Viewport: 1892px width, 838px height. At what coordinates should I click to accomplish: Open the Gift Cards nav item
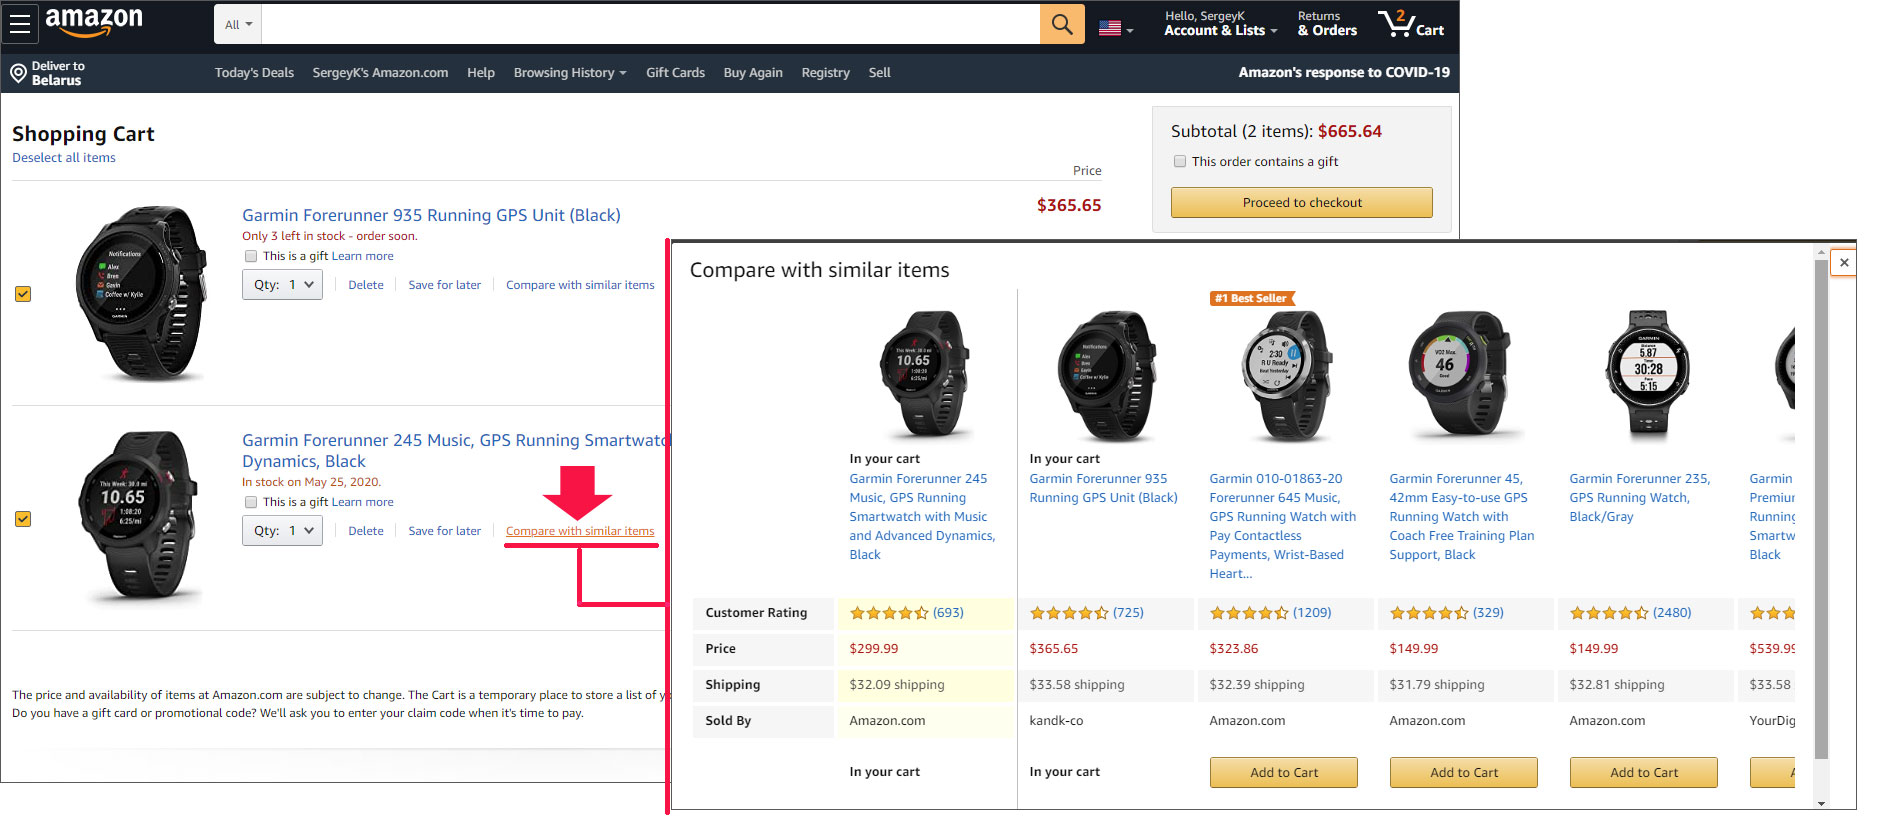tap(675, 73)
